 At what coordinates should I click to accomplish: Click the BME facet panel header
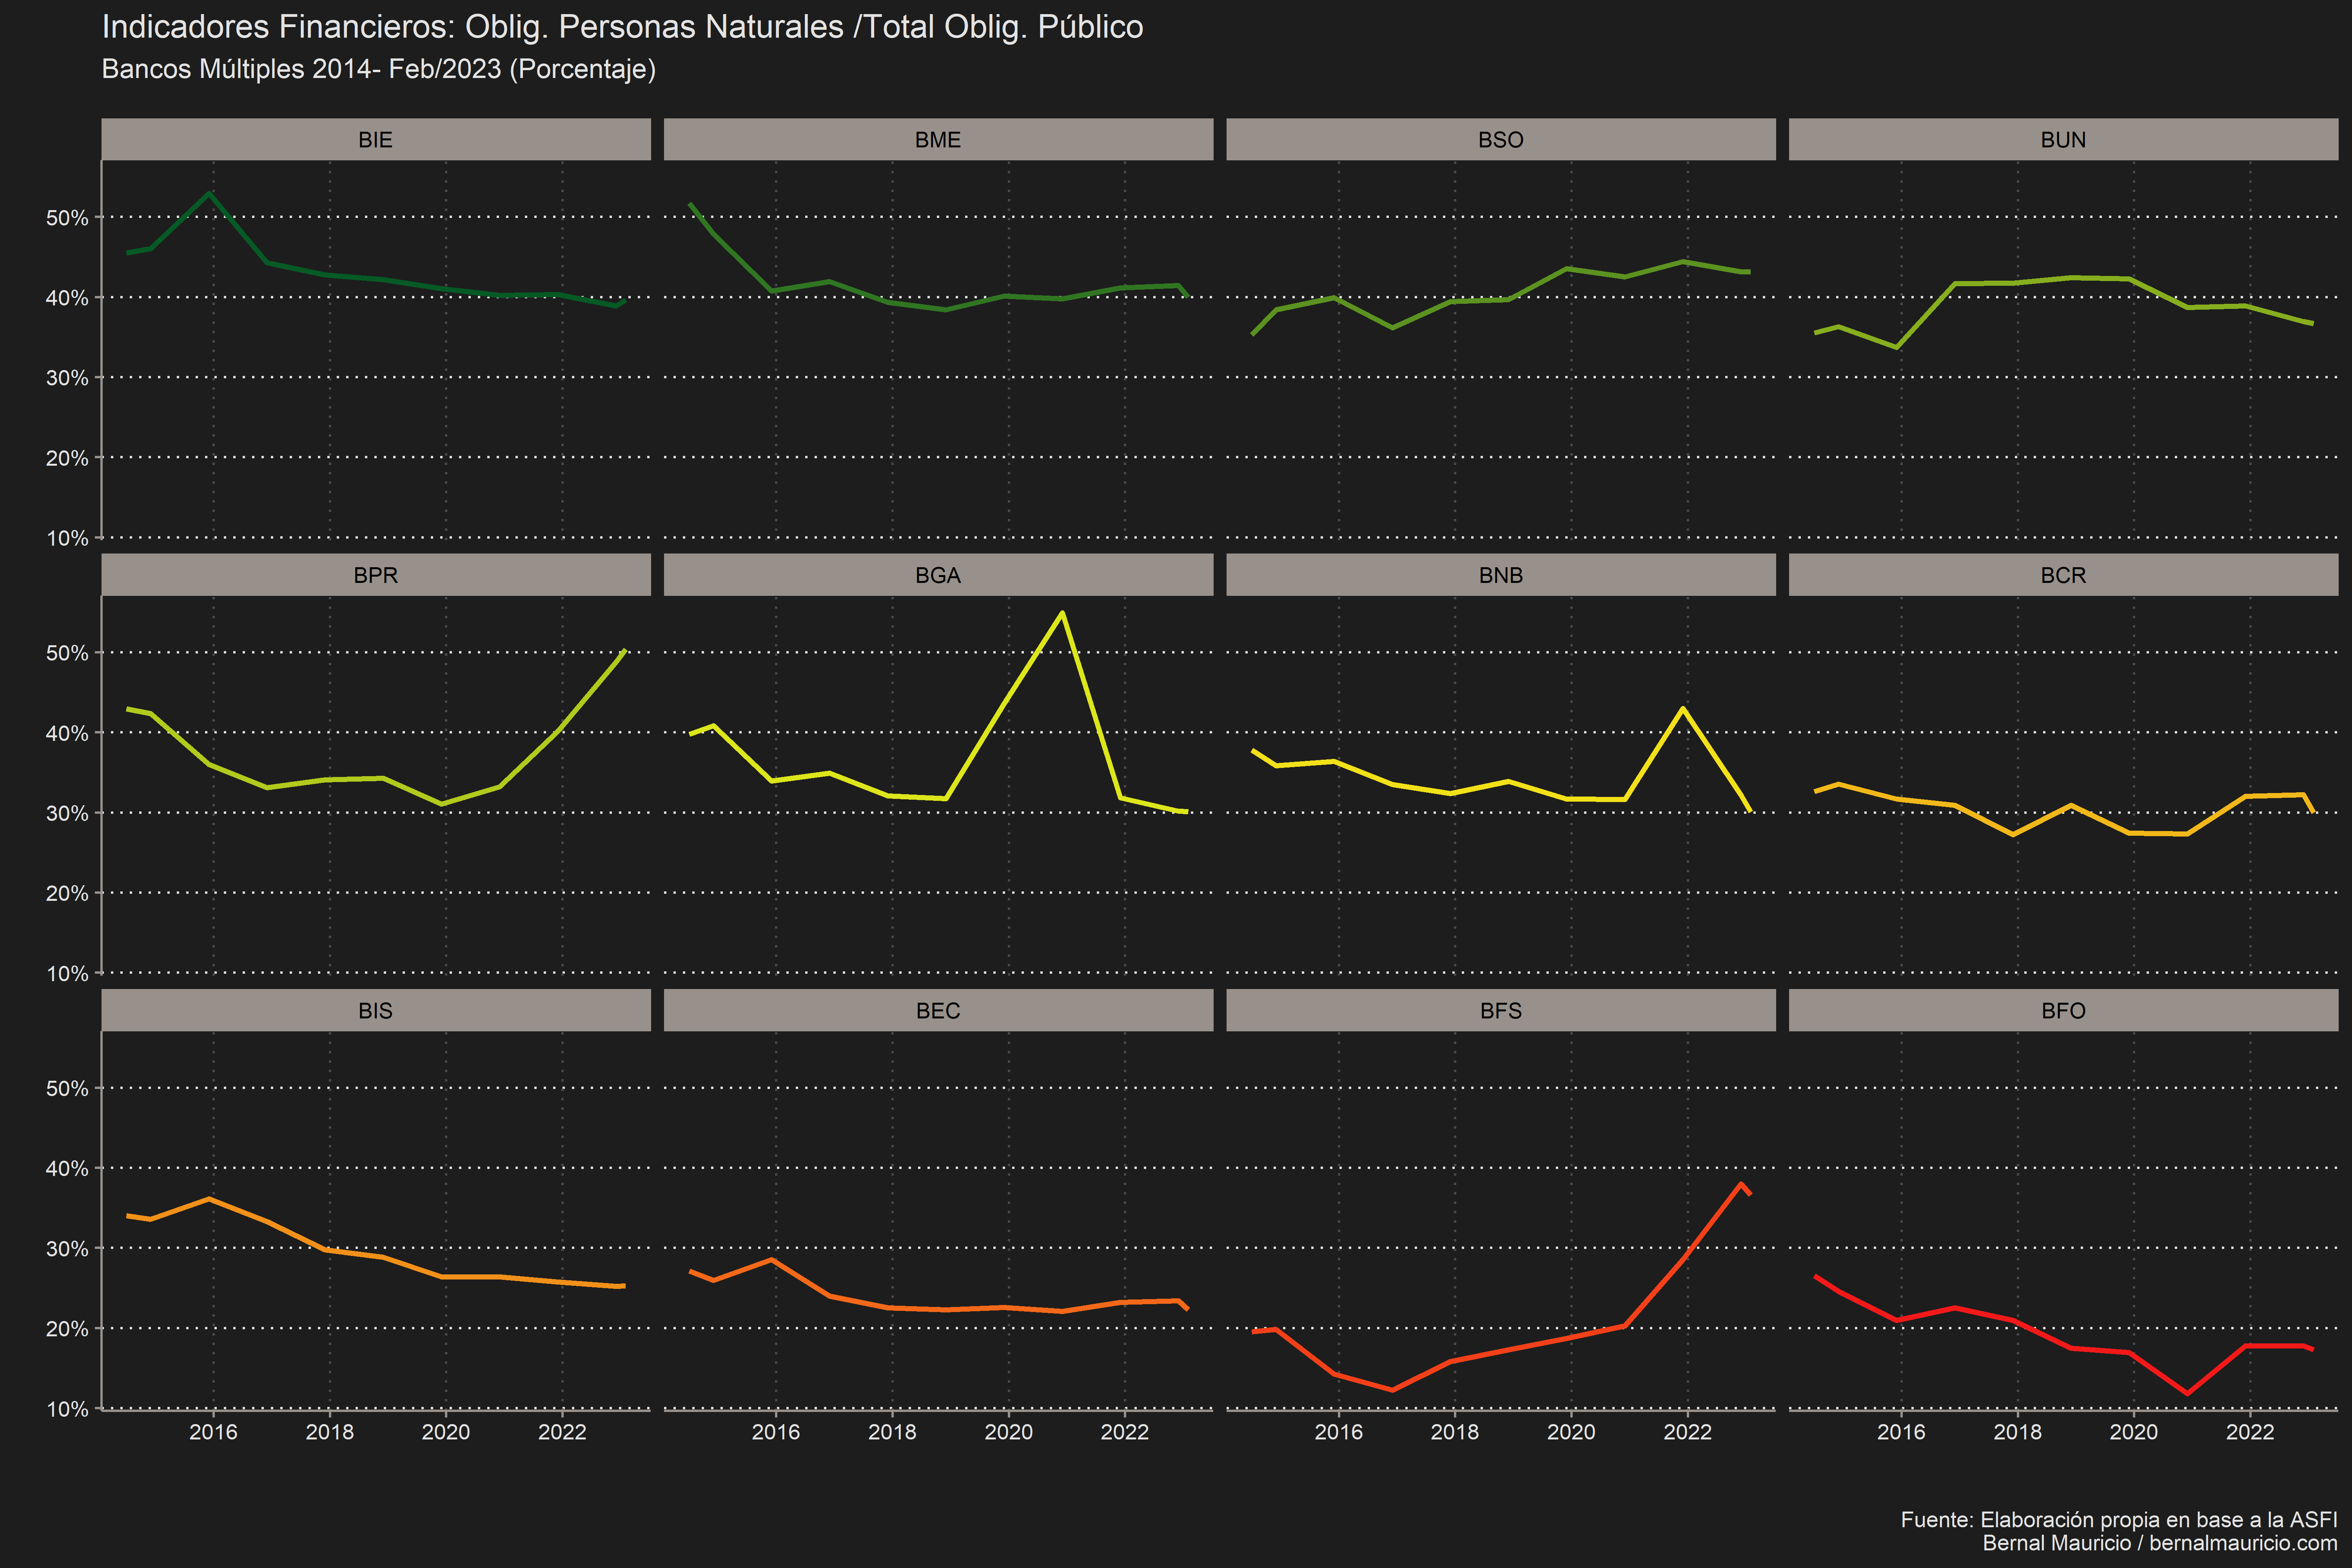(938, 139)
